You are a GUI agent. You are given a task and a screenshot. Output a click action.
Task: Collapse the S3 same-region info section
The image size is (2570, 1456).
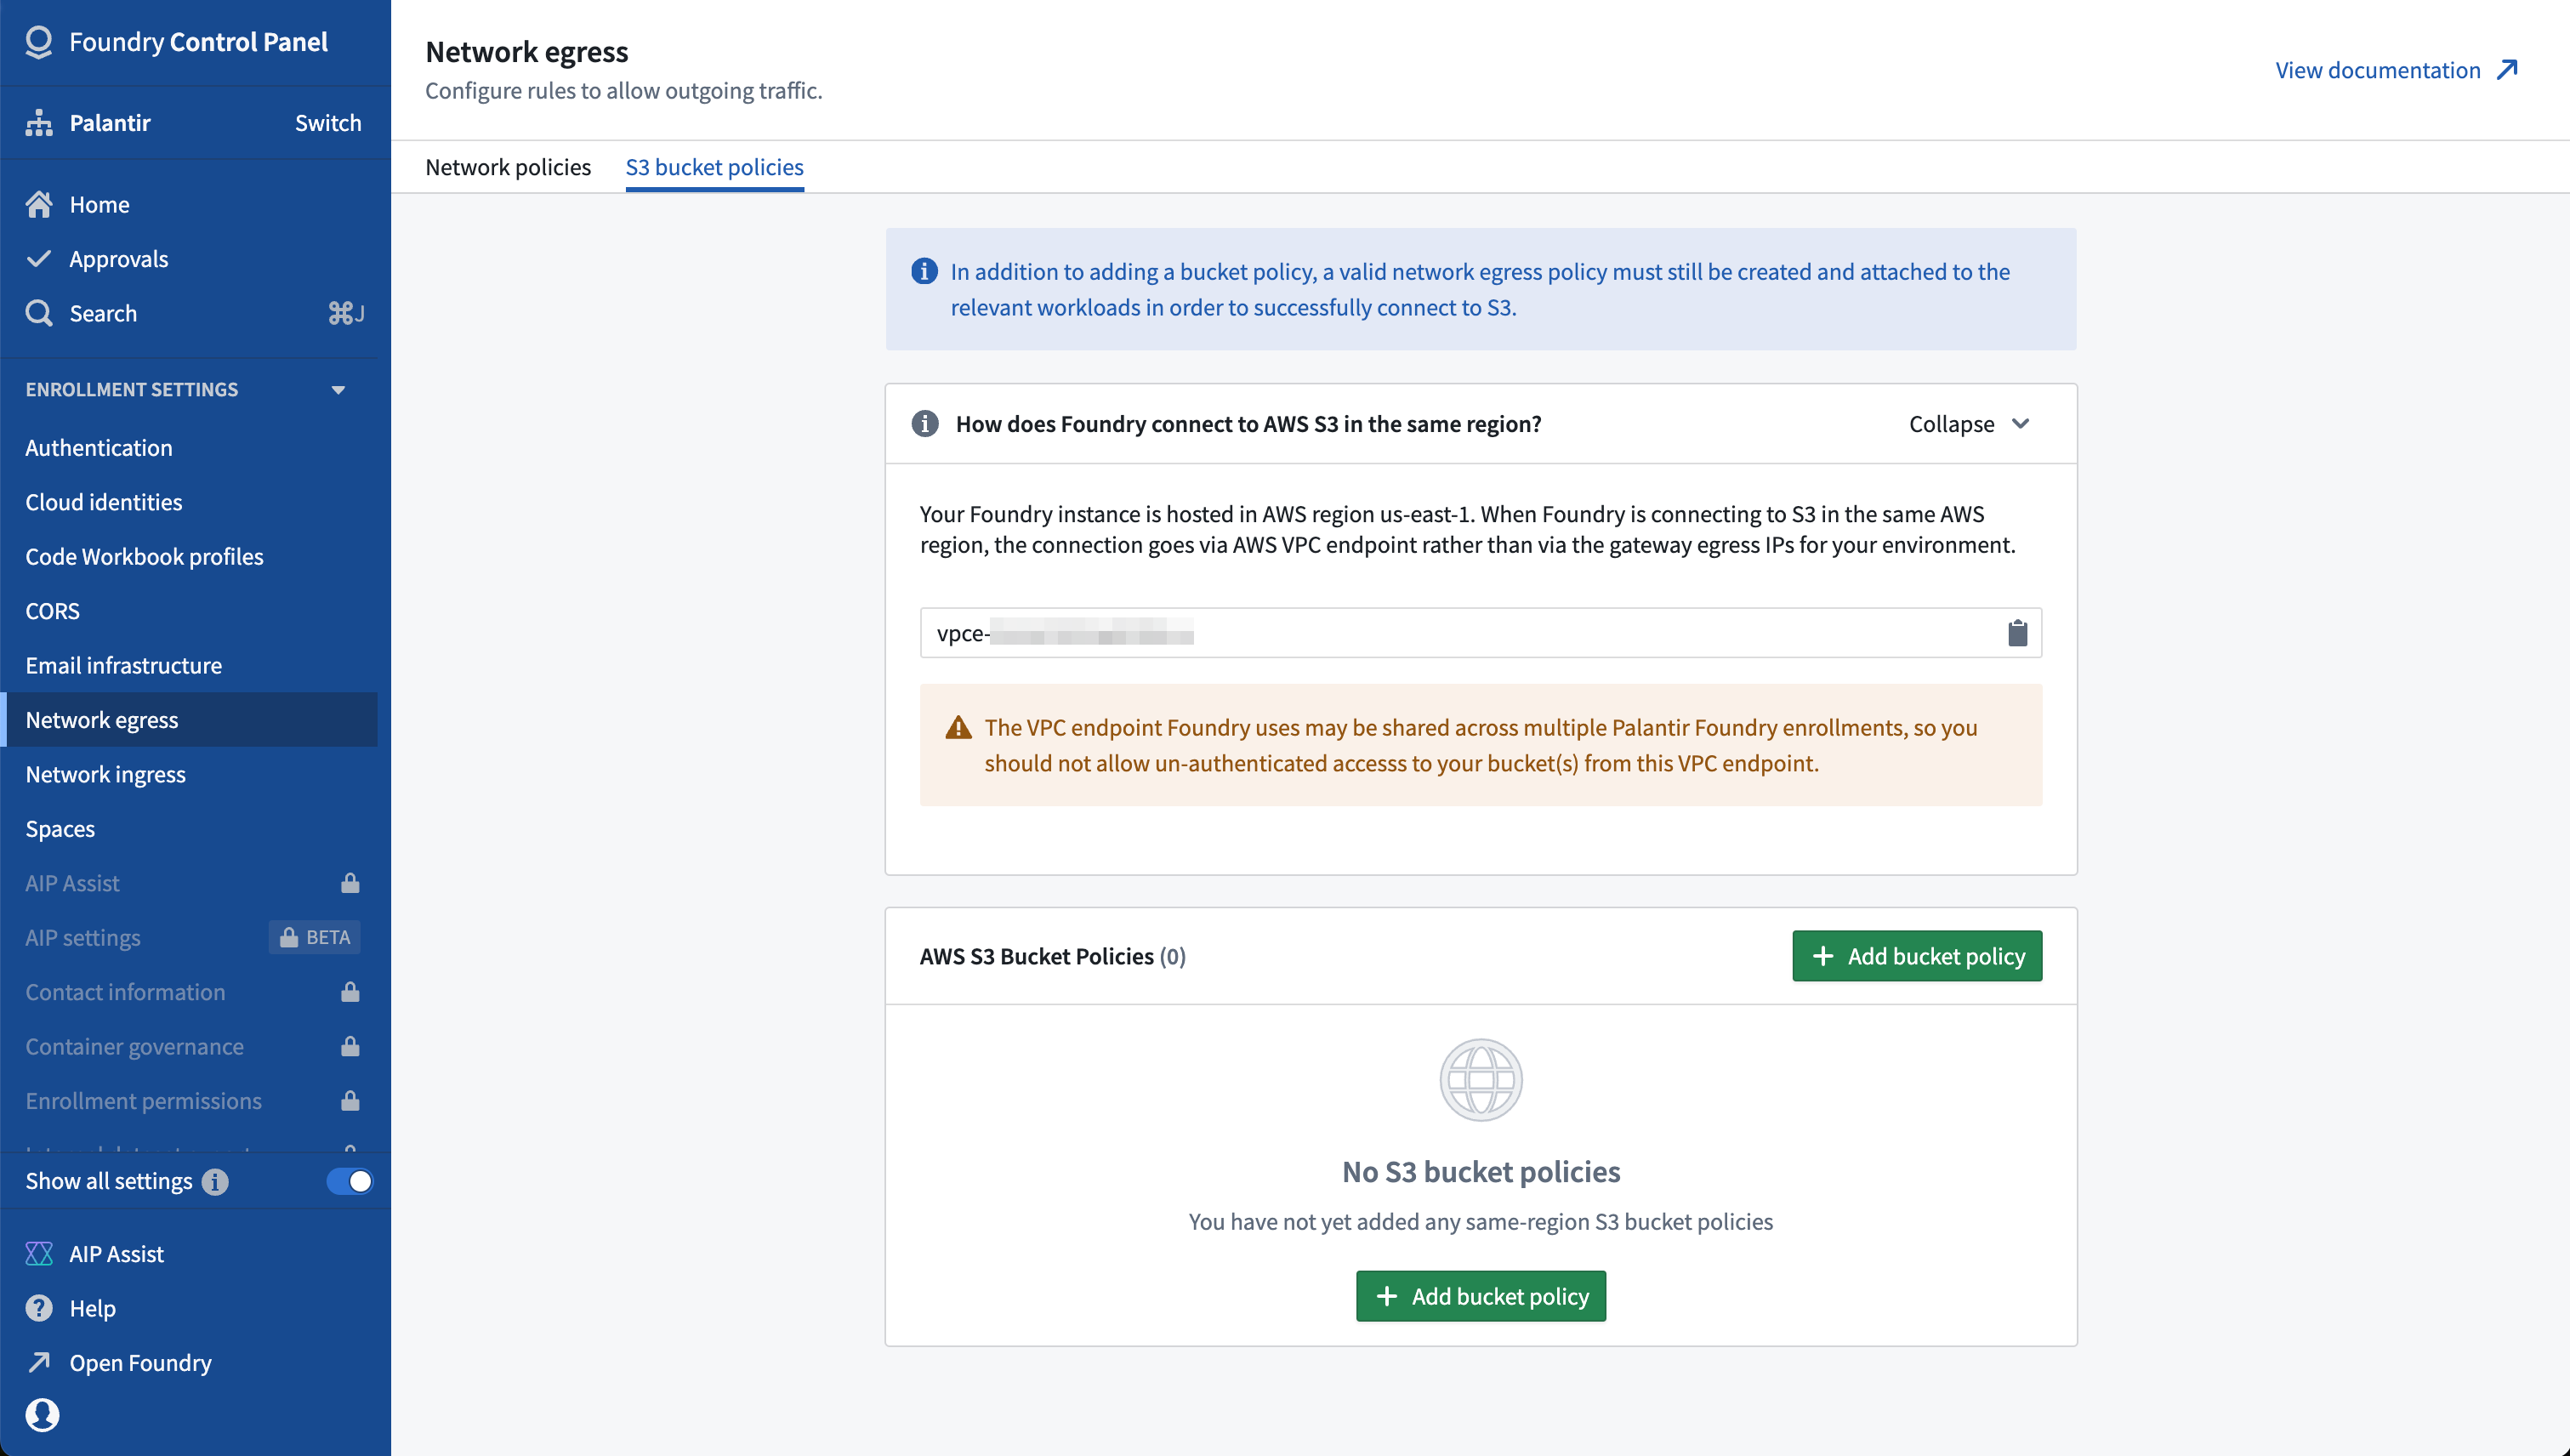pos(1966,422)
